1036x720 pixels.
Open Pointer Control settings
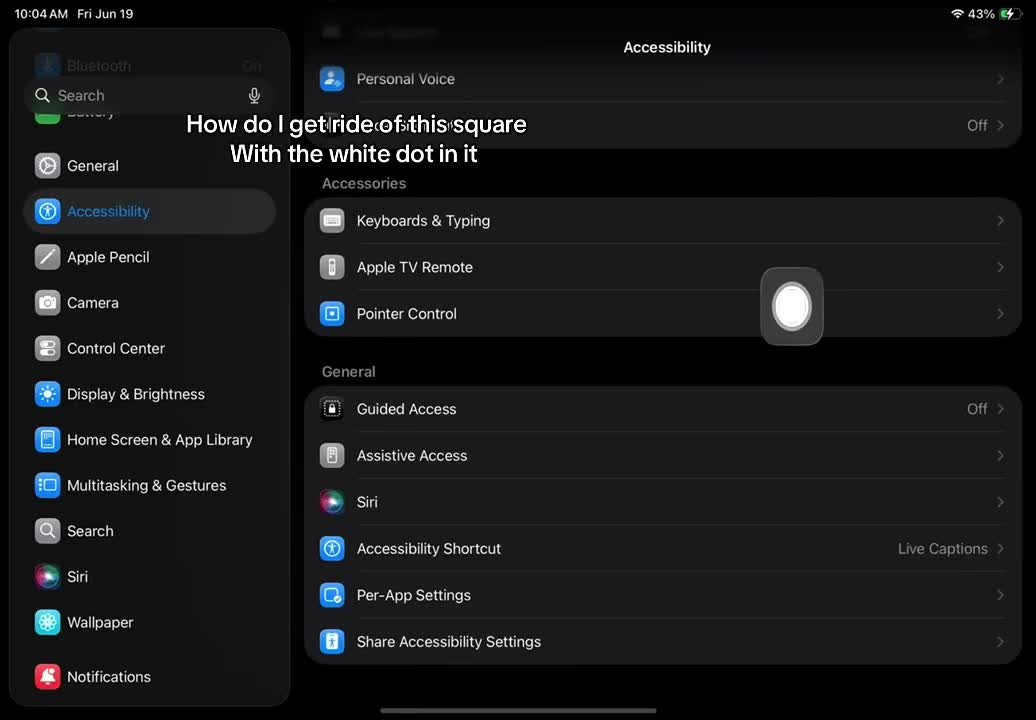[x=663, y=314]
